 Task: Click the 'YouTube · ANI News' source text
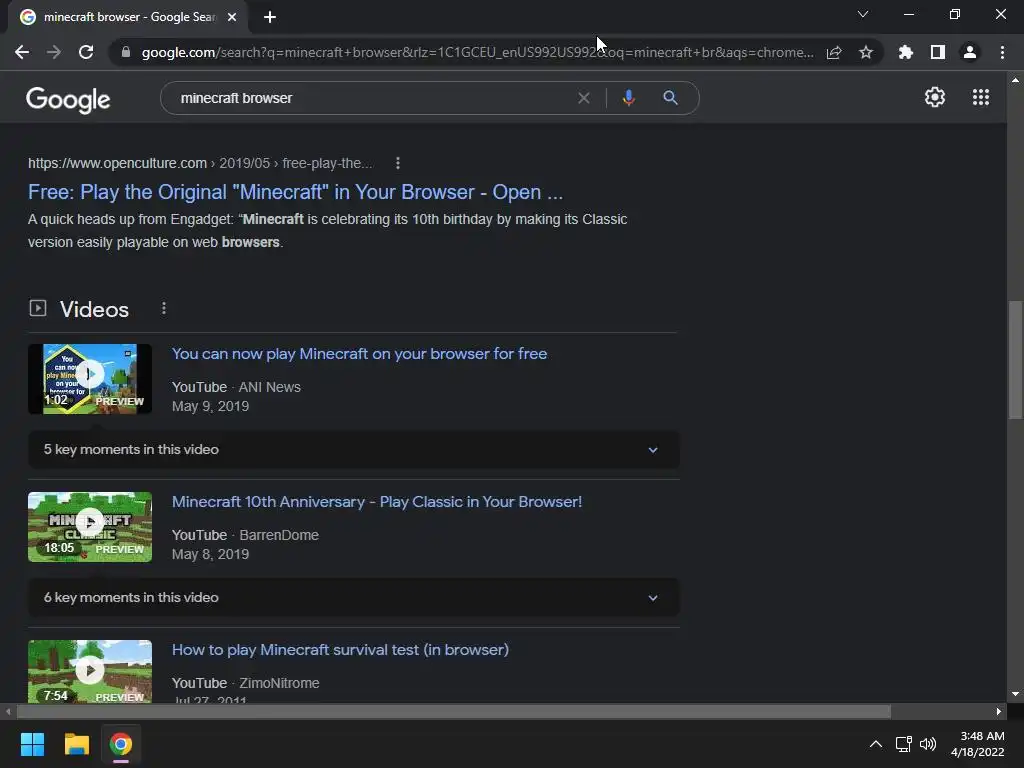236,387
